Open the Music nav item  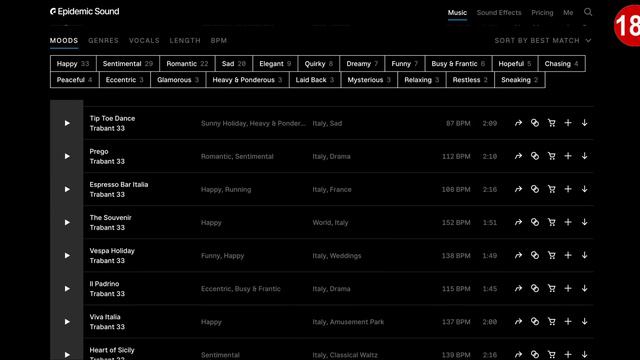point(457,13)
